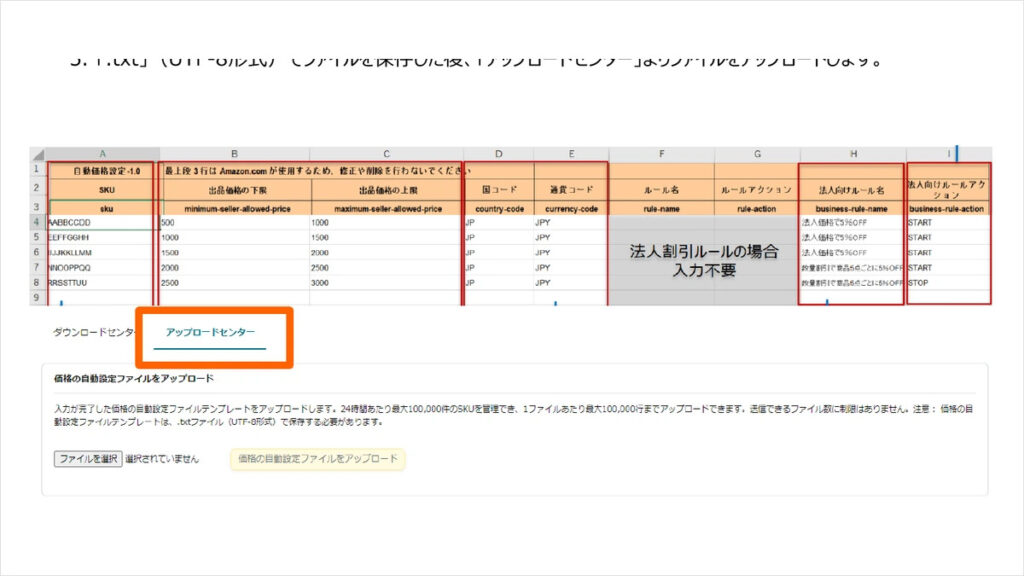
Task: Click the country-code cell
Action: tap(500, 209)
